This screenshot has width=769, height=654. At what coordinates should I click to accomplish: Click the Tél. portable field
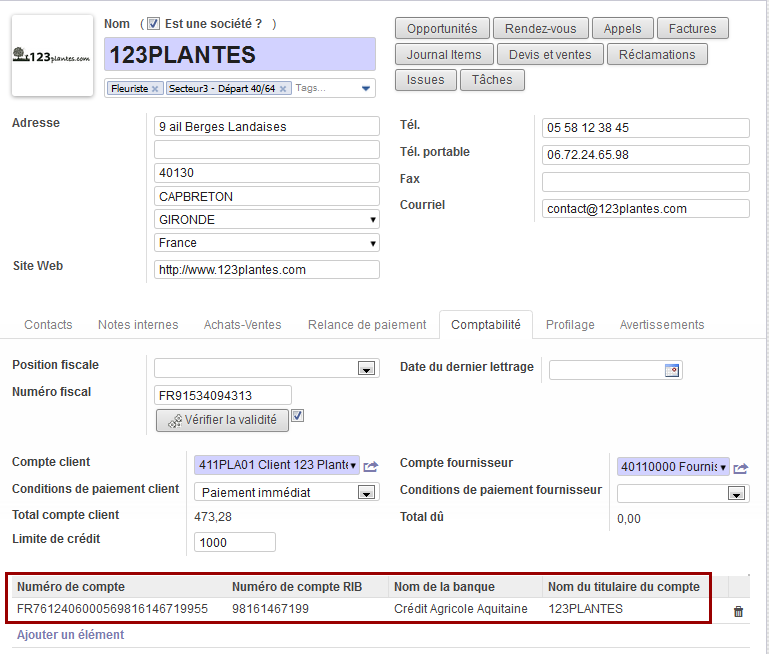point(645,155)
